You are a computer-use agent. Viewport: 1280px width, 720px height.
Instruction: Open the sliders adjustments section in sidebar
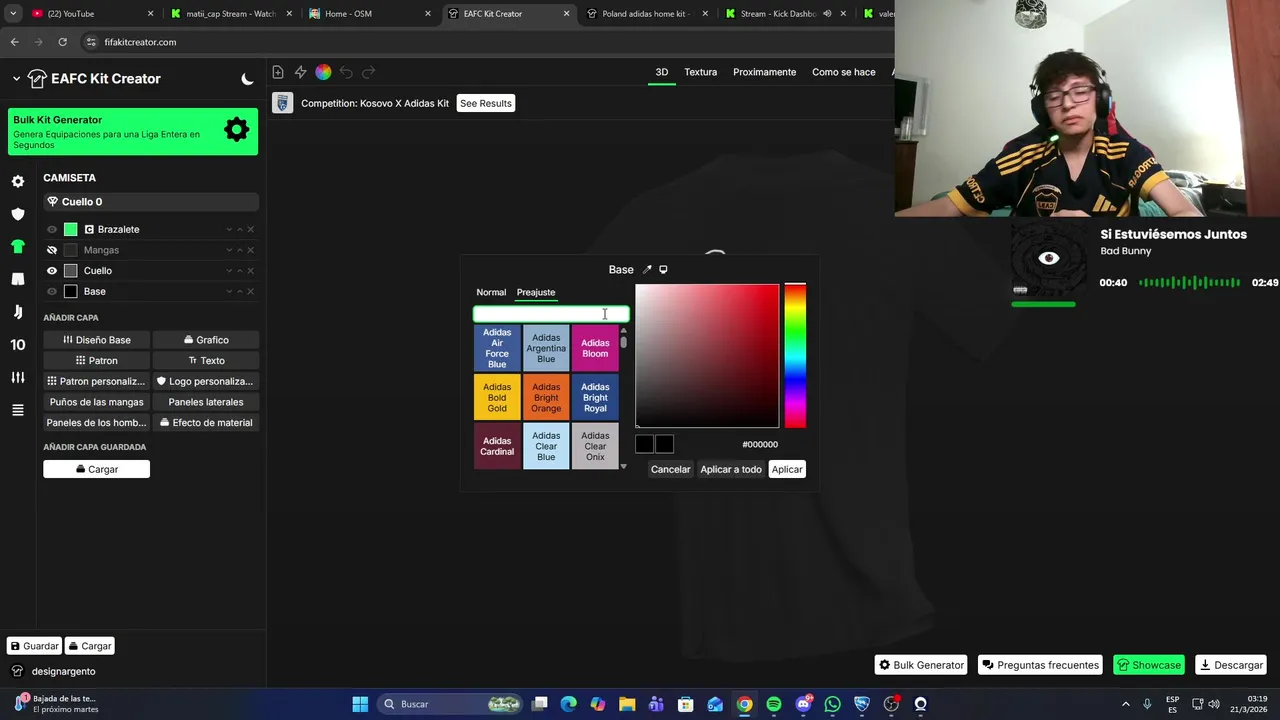pyautogui.click(x=17, y=377)
